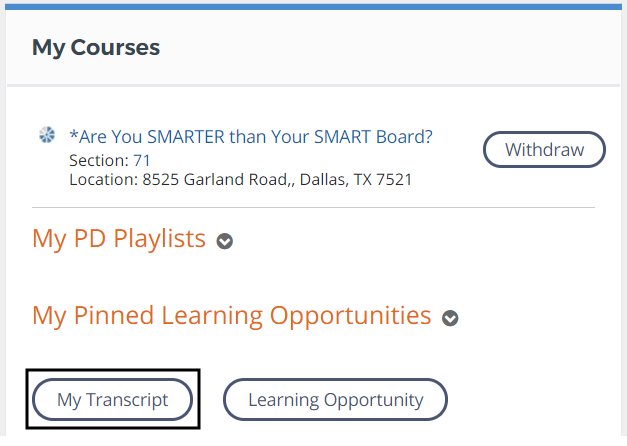
Task: Click empty header area right of My Courses
Action: (400, 47)
